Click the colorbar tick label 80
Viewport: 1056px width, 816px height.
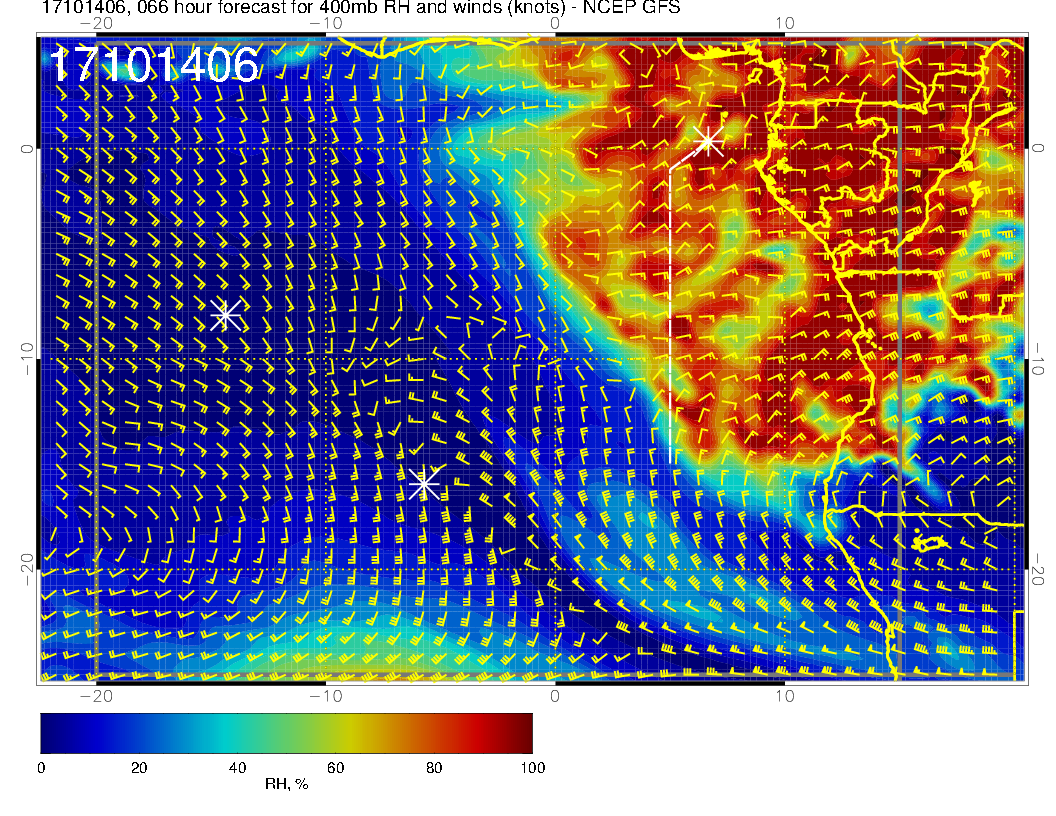point(434,768)
